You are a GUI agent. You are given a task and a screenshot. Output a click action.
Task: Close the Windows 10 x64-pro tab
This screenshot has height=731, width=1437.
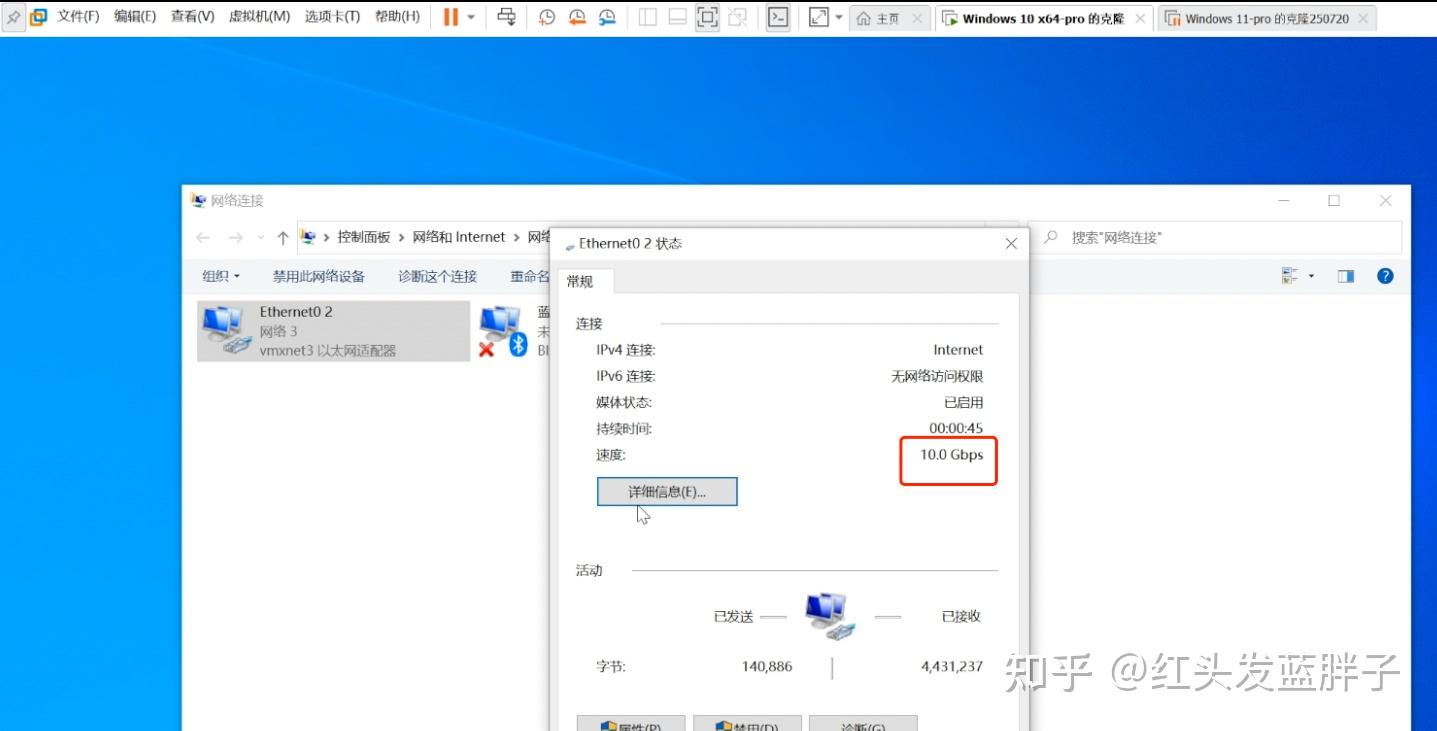tap(1140, 19)
